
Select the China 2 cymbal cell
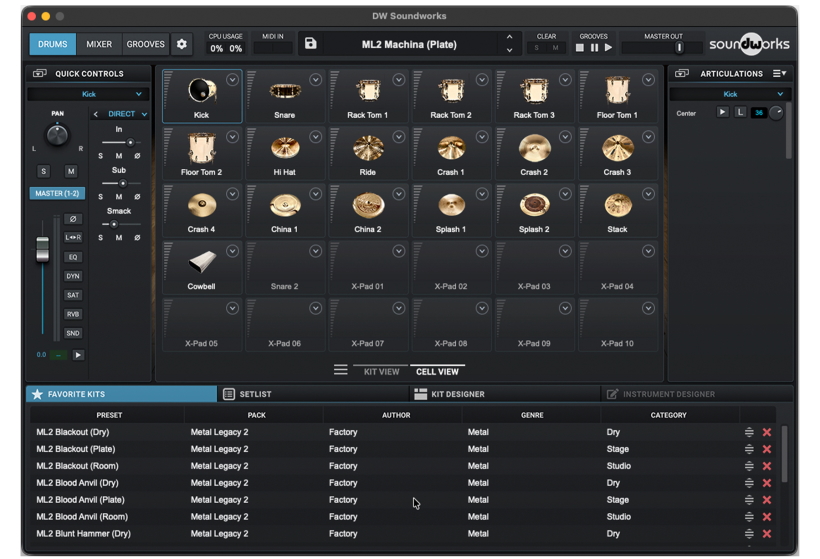[x=368, y=210]
